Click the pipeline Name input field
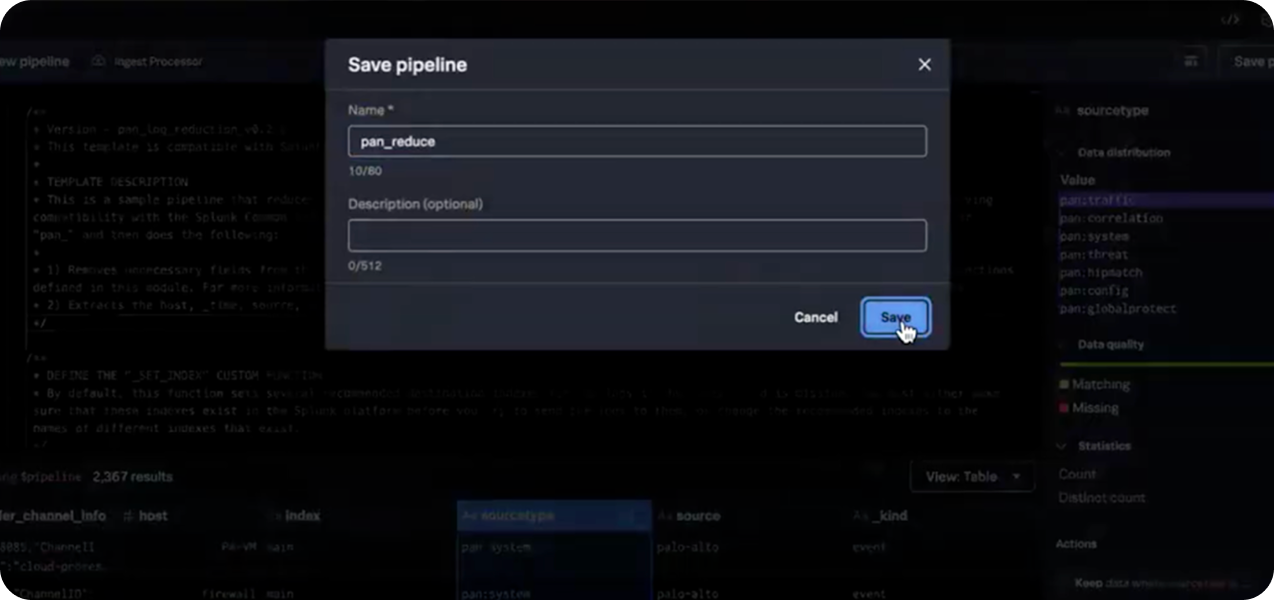 637,141
